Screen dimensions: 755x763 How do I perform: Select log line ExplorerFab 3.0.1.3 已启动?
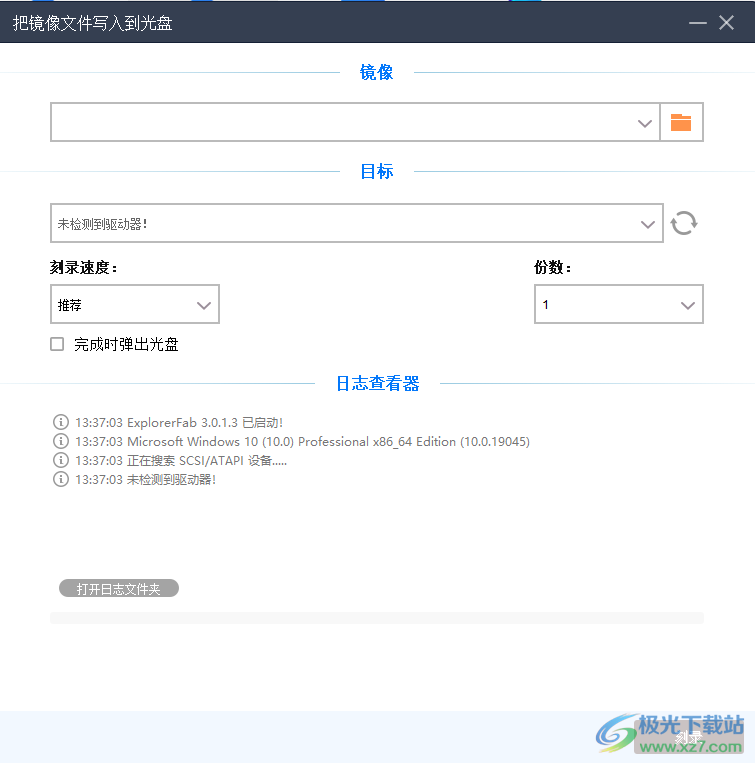click(x=179, y=422)
